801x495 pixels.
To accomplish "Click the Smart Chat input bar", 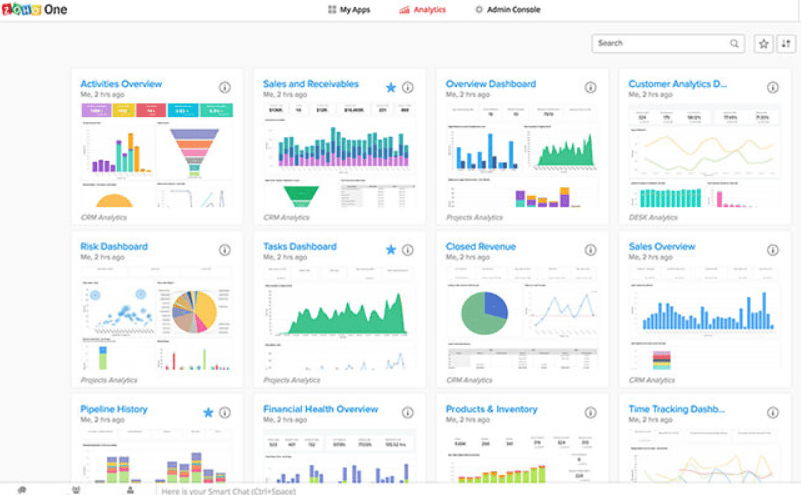I will (x=478, y=490).
